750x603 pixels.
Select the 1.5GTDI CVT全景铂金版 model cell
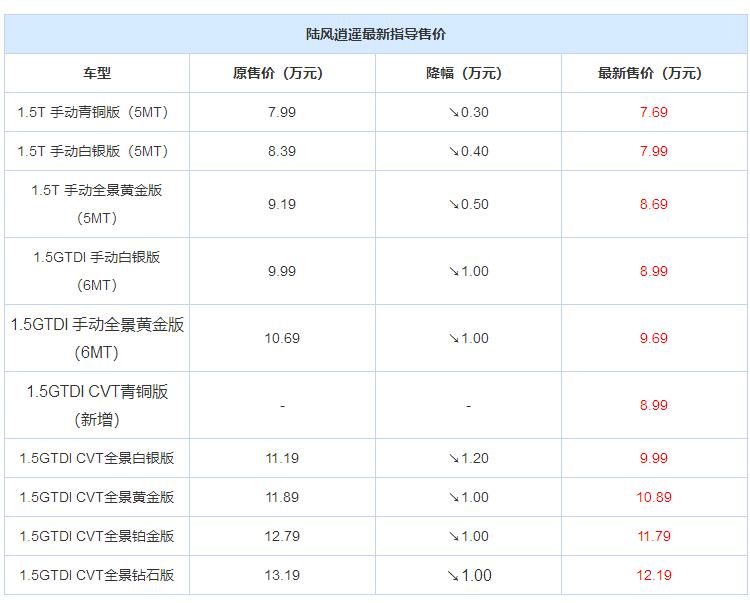pyautogui.click(x=97, y=536)
